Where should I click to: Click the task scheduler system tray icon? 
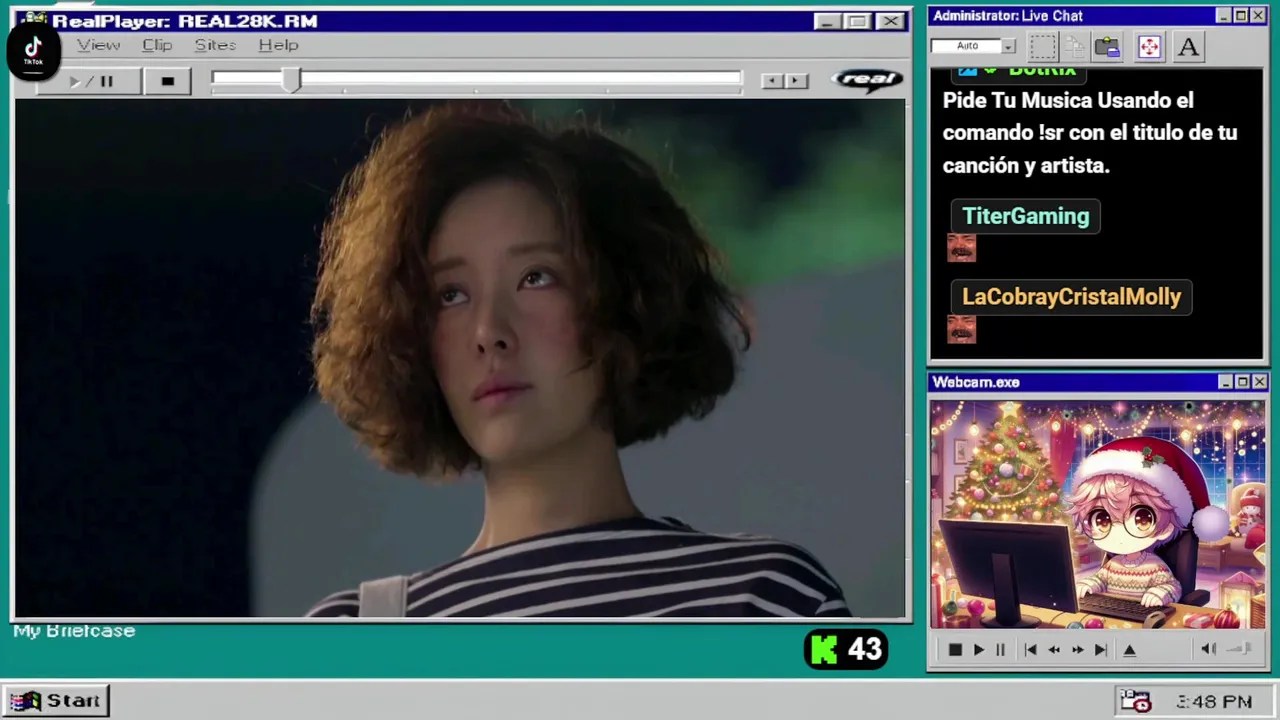1135,701
